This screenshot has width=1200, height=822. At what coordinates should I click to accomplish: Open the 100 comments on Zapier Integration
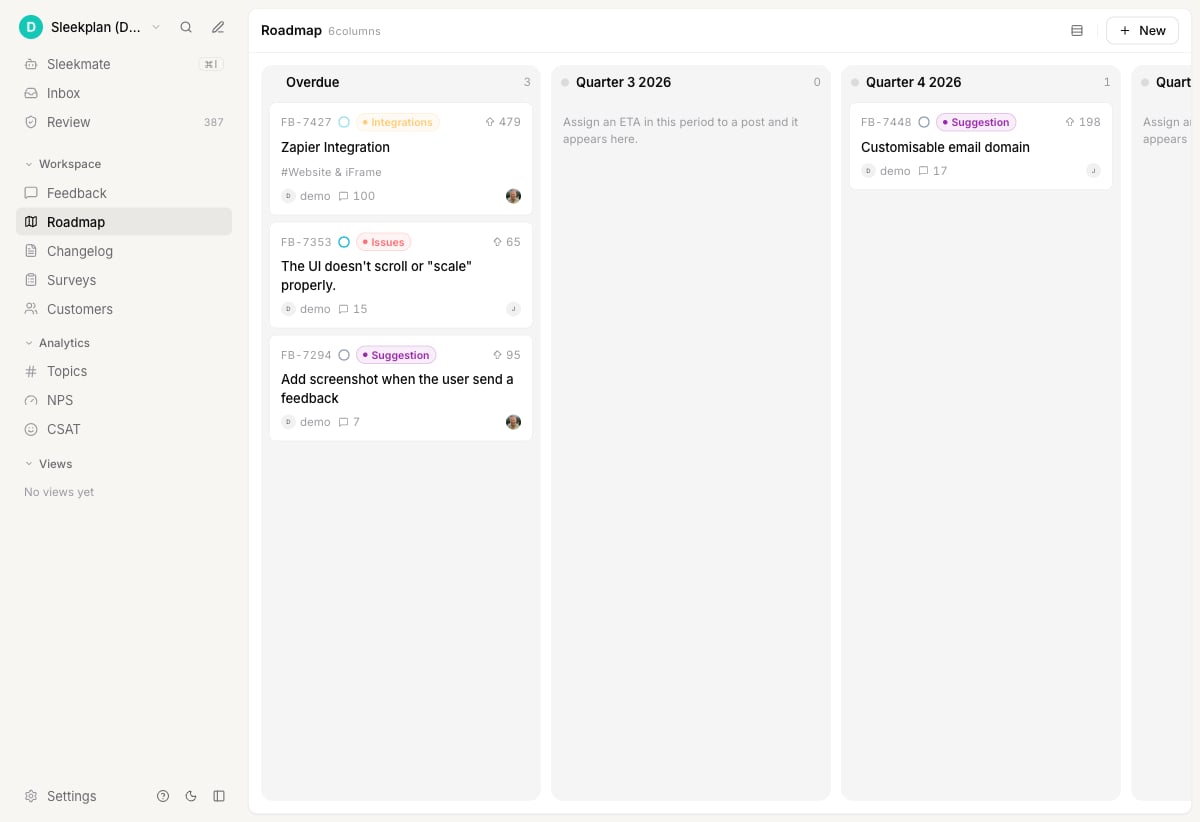pyautogui.click(x=357, y=196)
